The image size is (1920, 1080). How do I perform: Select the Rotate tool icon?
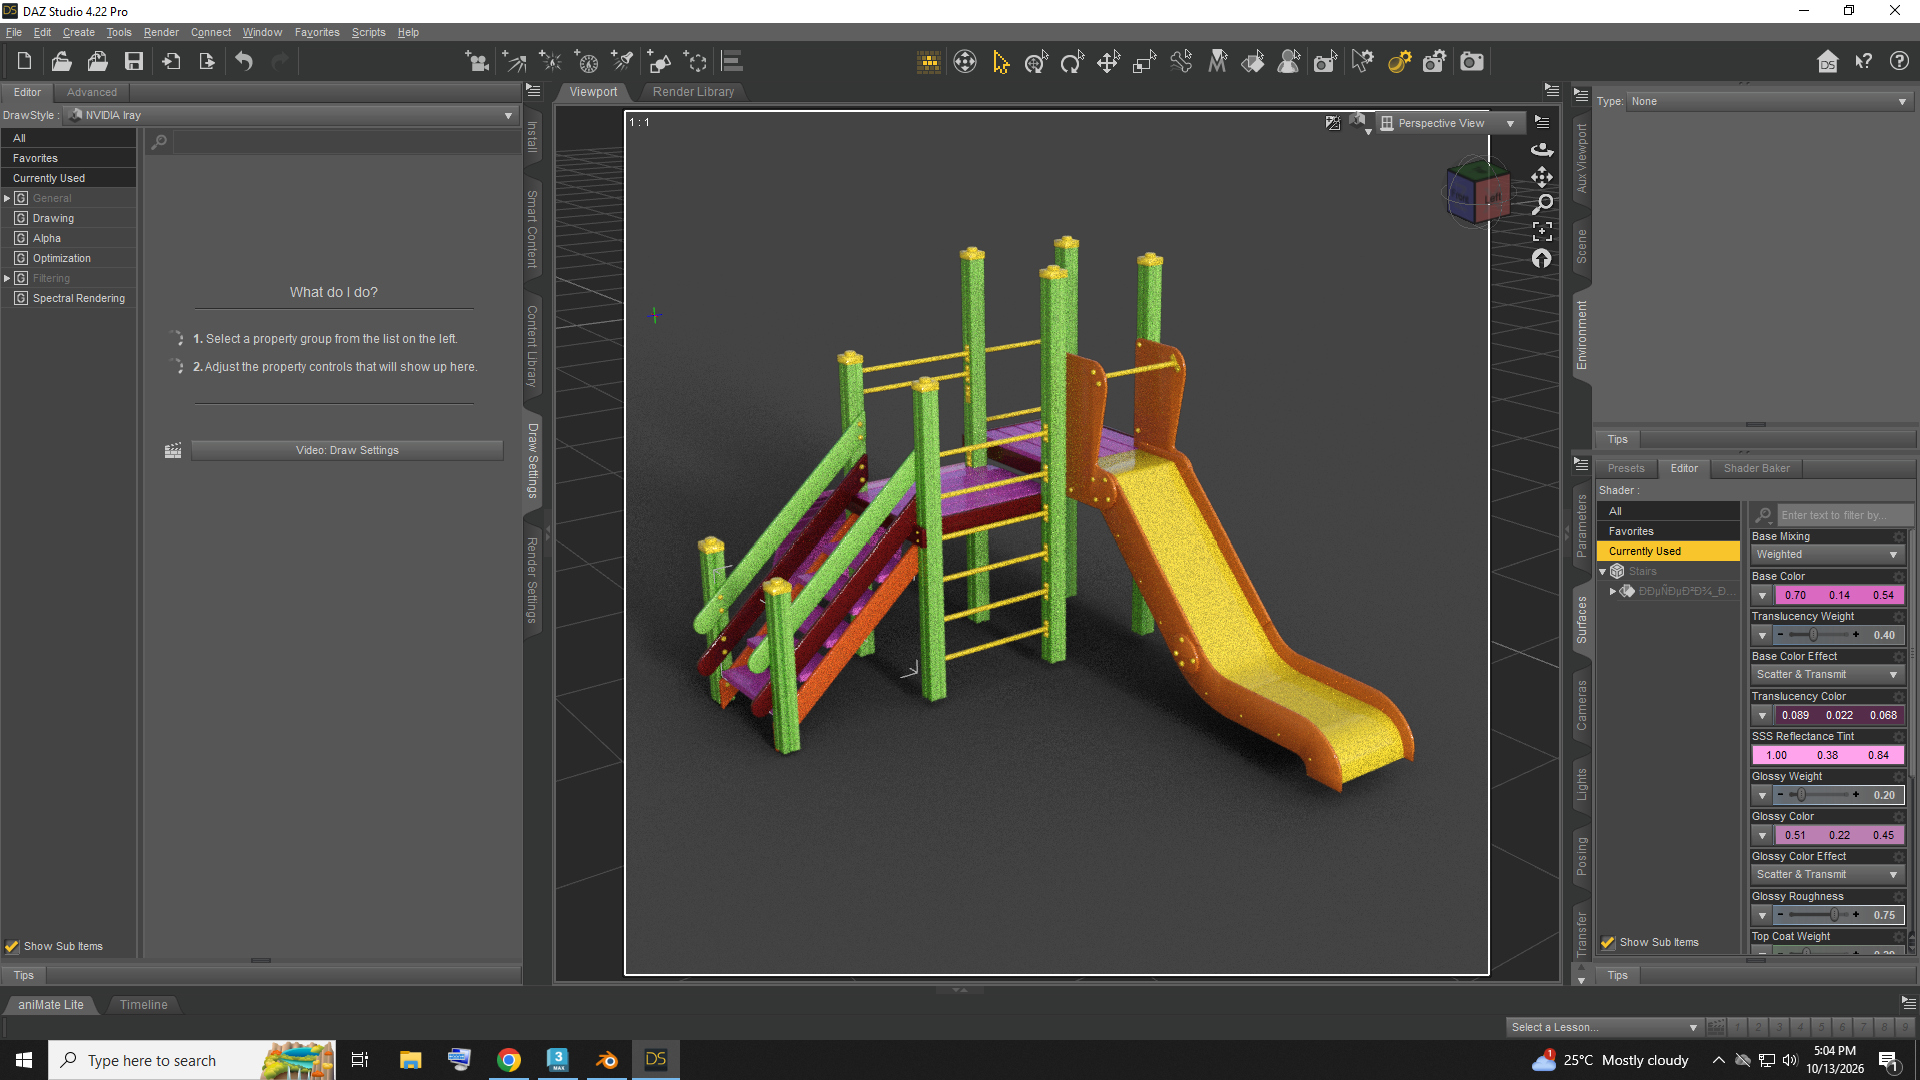click(x=1073, y=62)
